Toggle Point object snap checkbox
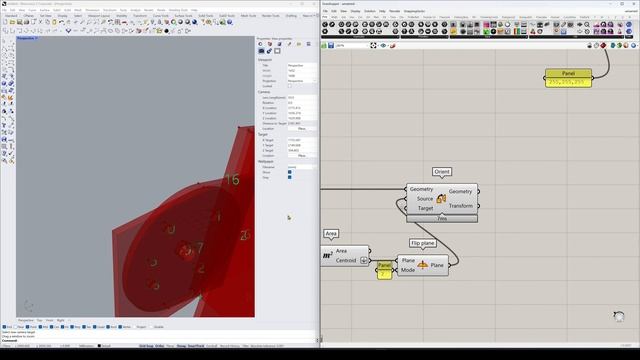 28,327
